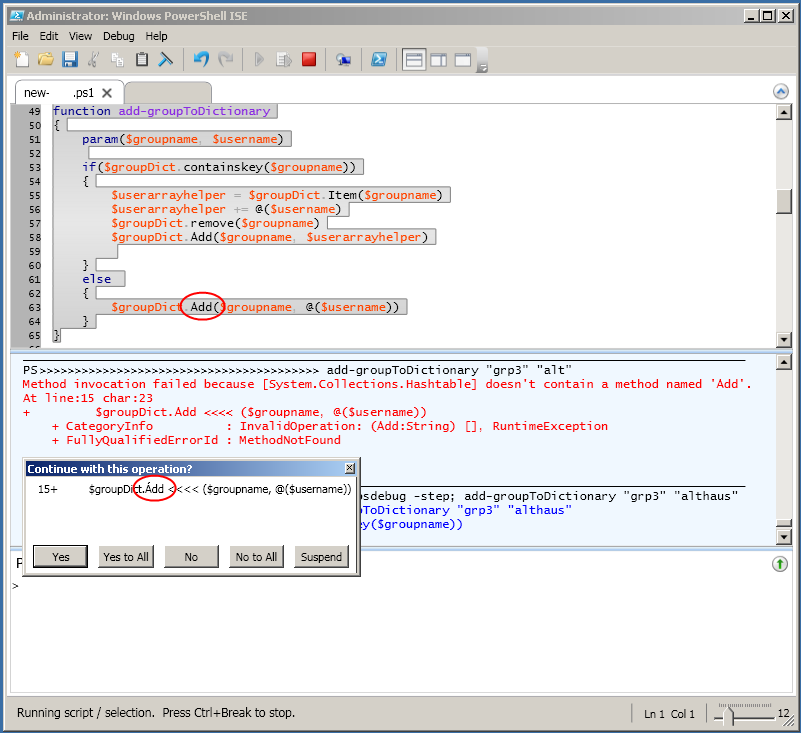
Task: Click the $groupDict.remove($groupname) line
Action: pyautogui.click(x=215, y=223)
